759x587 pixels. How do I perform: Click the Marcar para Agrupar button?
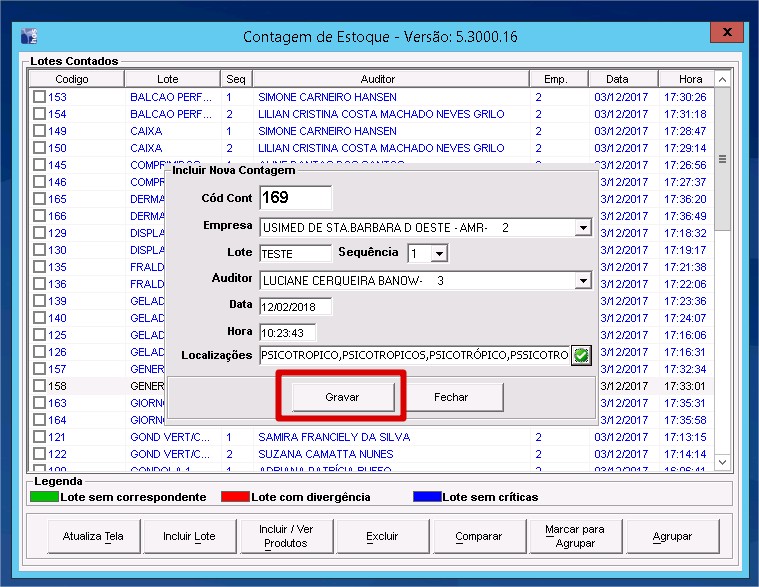(x=575, y=536)
